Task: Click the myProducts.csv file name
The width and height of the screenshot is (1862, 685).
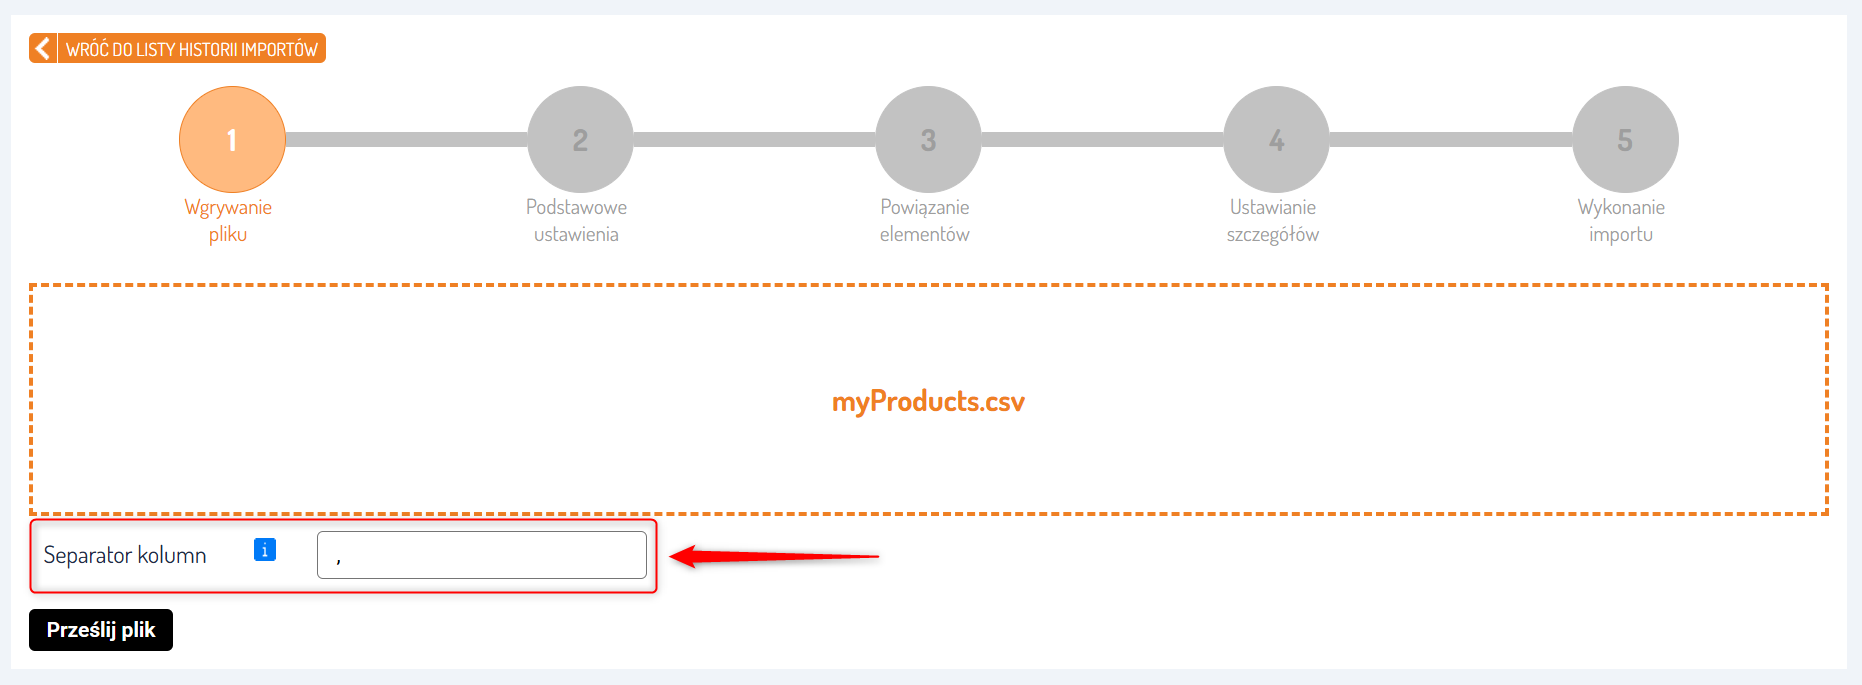Action: [x=928, y=402]
